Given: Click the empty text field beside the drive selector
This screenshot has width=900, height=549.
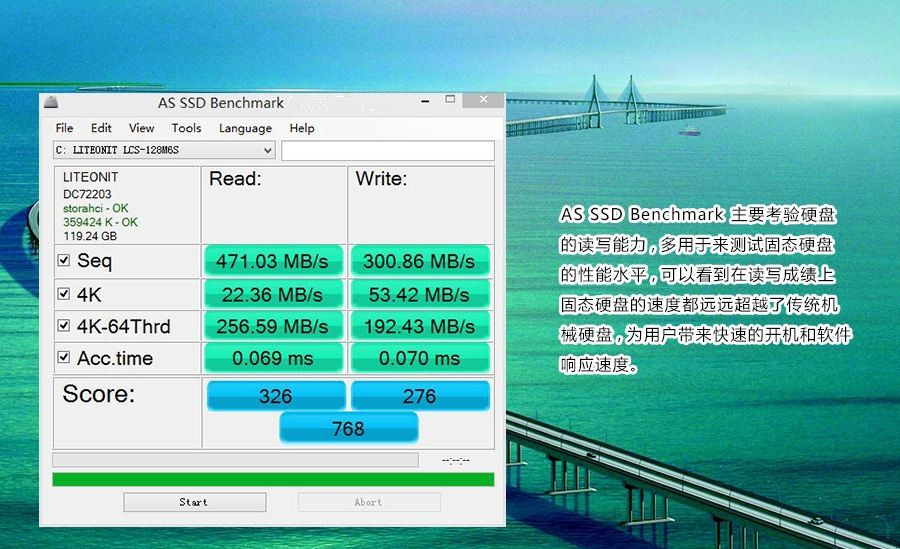Looking at the screenshot, I should tap(388, 150).
